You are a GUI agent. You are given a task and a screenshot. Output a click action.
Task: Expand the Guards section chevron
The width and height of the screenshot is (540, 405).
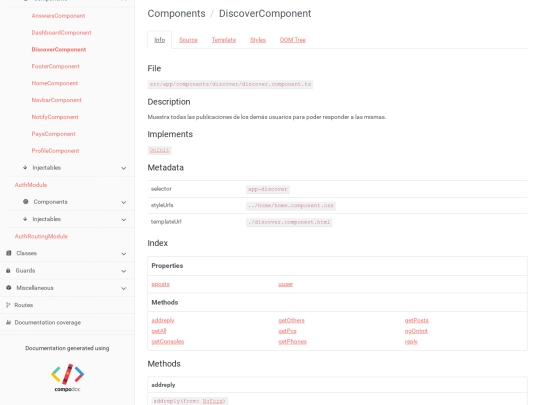click(x=124, y=271)
